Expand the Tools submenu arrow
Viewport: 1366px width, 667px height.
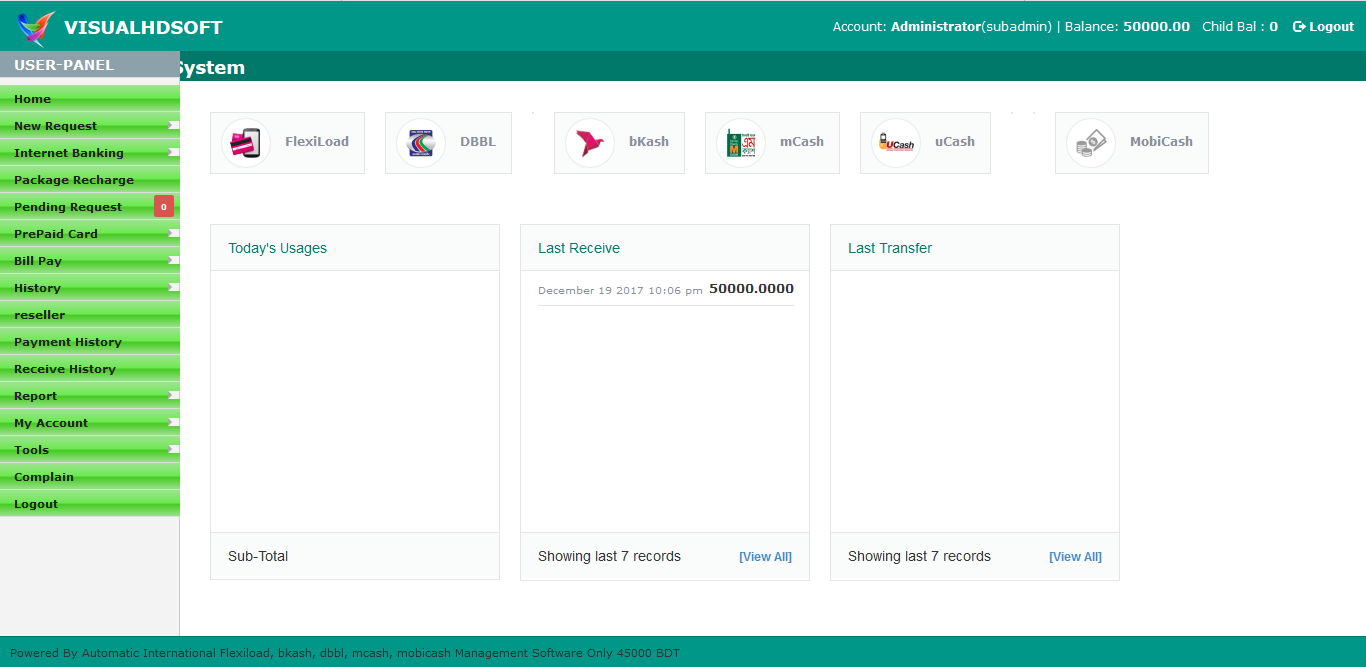point(174,449)
